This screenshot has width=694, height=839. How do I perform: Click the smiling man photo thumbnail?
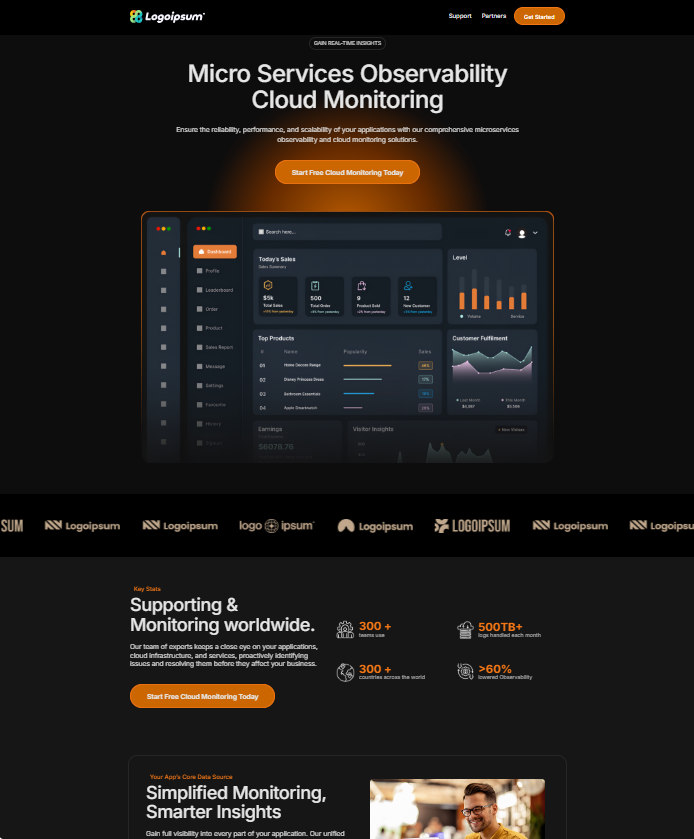click(x=457, y=809)
